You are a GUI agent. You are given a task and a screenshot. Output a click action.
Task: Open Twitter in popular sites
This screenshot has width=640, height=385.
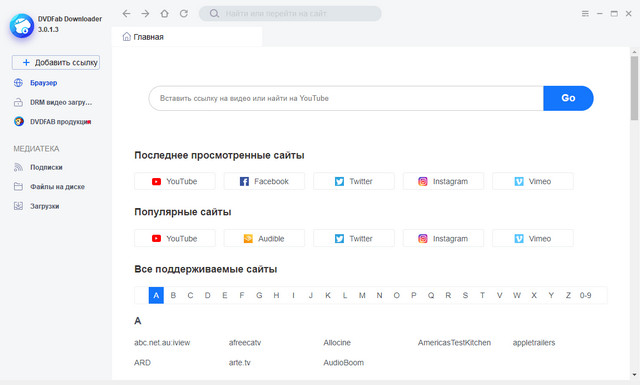click(354, 238)
